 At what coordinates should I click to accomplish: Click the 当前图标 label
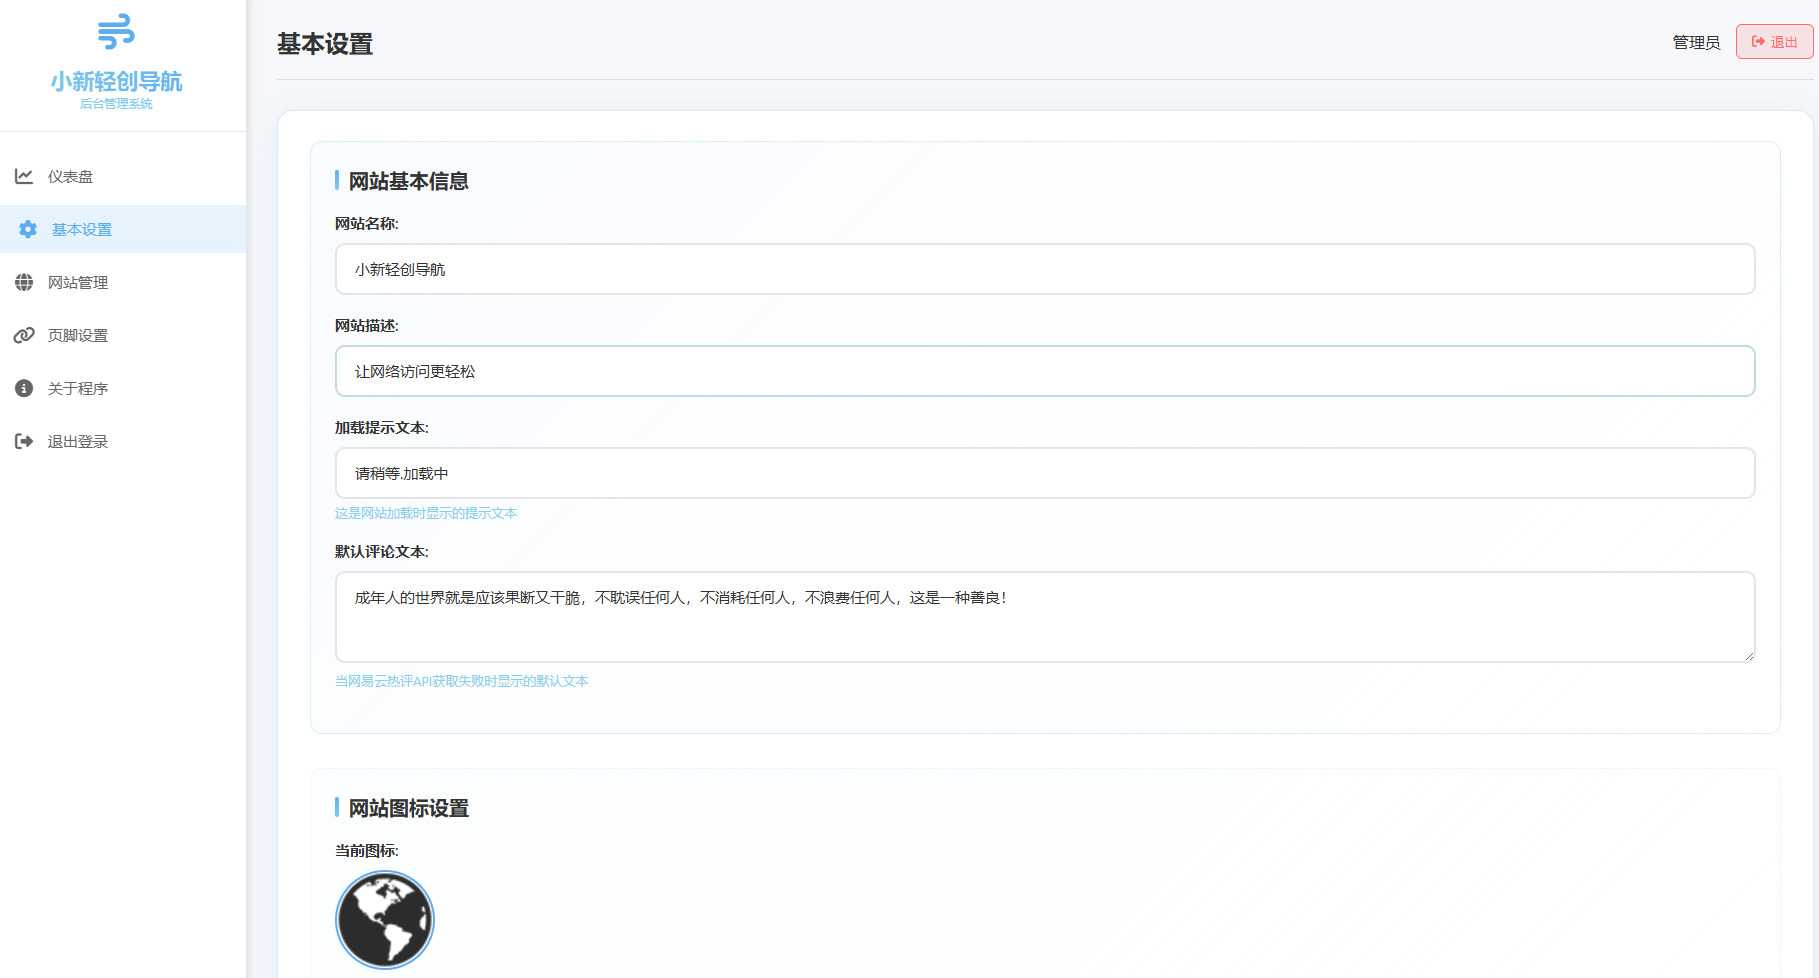[366, 851]
